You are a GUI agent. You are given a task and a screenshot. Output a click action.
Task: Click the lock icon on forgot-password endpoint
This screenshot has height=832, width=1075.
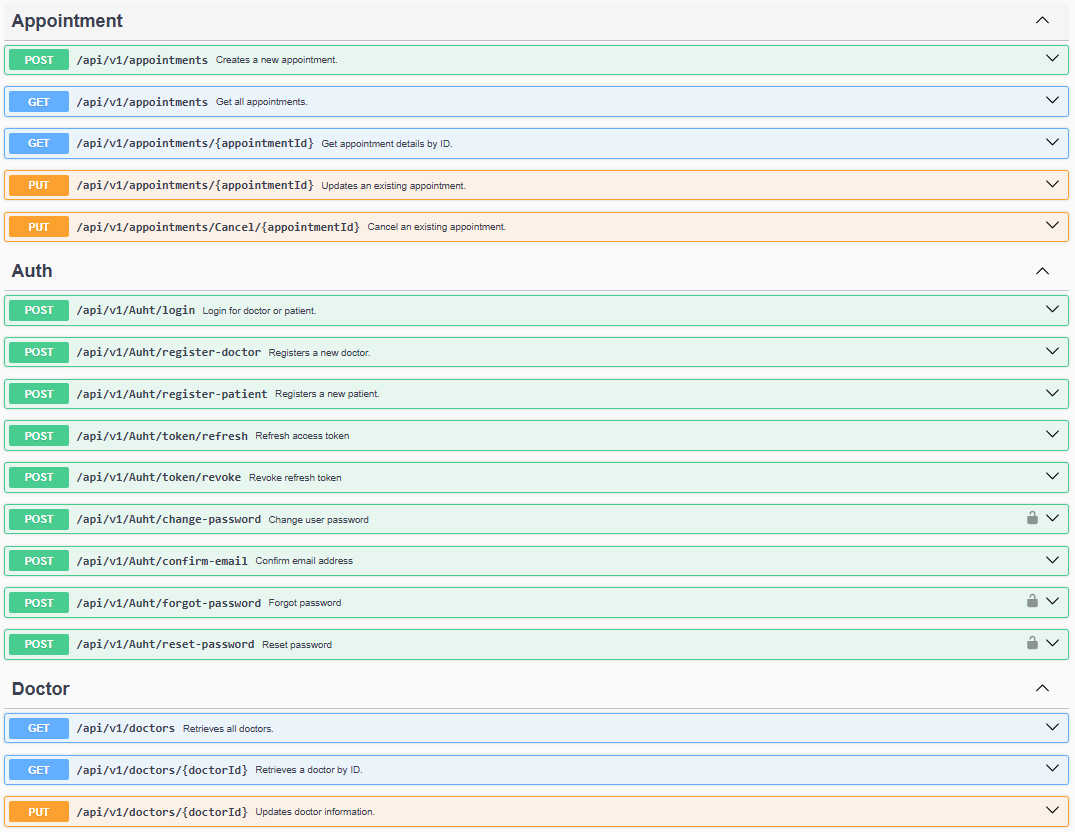(1032, 601)
